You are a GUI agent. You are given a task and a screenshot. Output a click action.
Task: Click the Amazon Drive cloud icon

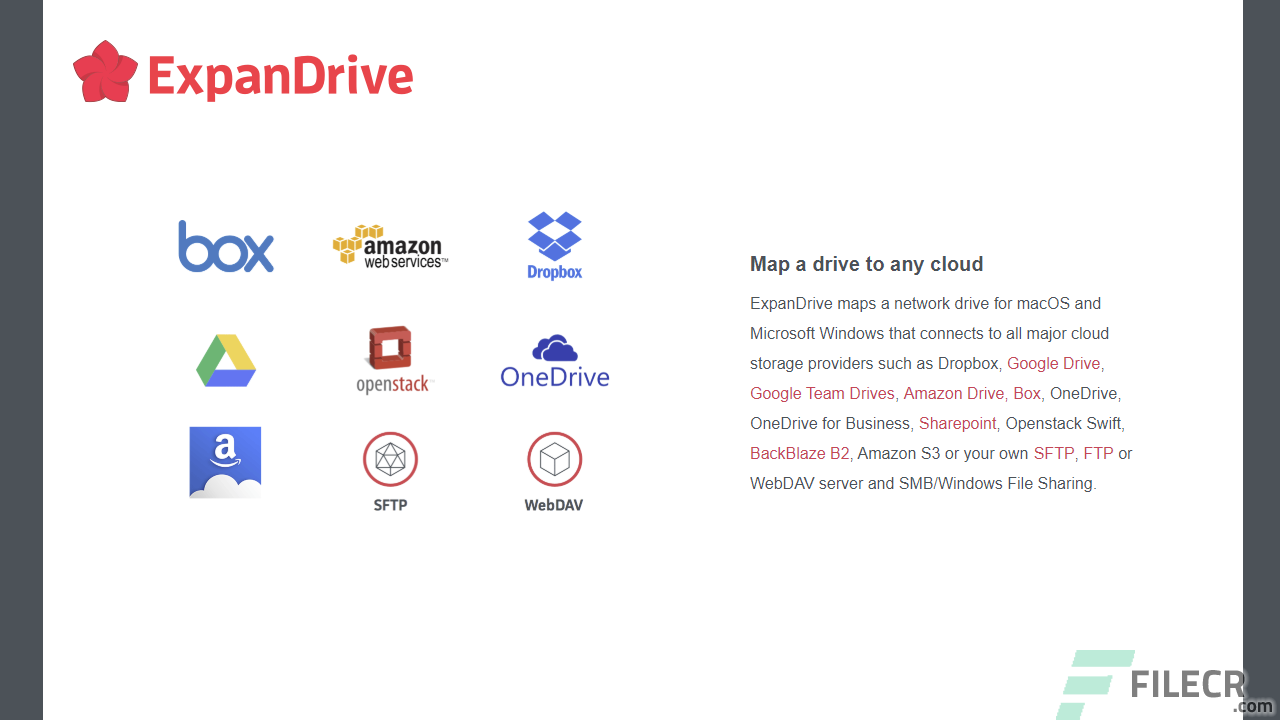coord(226,462)
